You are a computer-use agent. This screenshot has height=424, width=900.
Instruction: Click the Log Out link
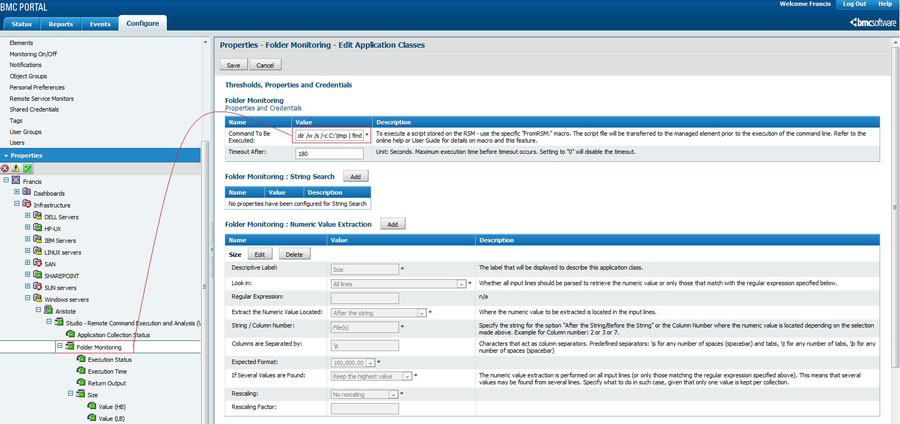click(854, 5)
